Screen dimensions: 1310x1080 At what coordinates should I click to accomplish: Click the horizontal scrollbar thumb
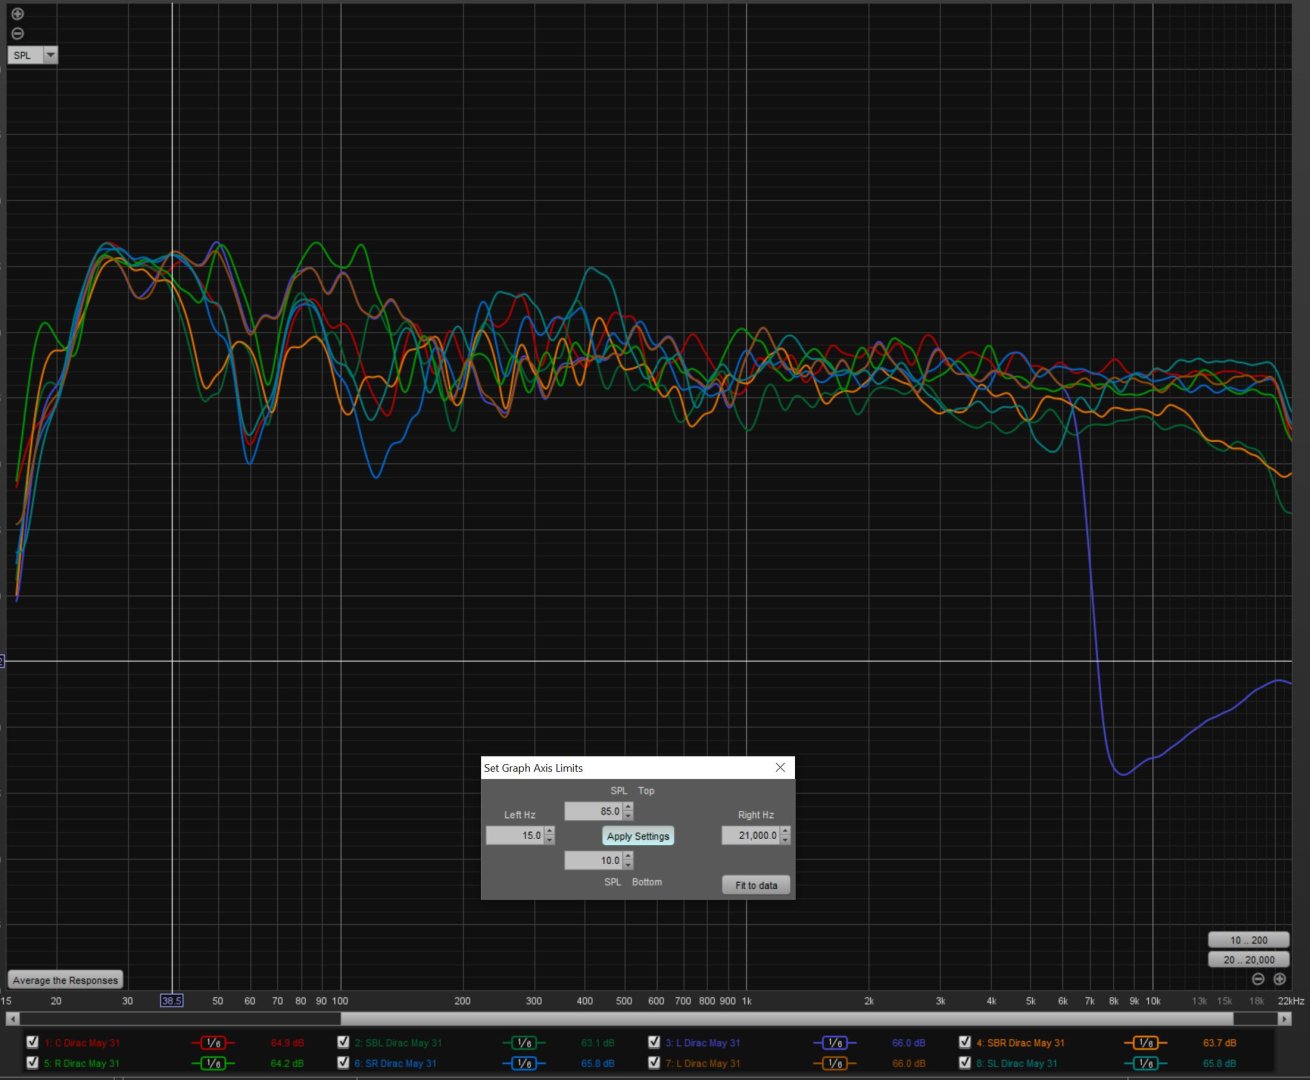pyautogui.click(x=786, y=1019)
